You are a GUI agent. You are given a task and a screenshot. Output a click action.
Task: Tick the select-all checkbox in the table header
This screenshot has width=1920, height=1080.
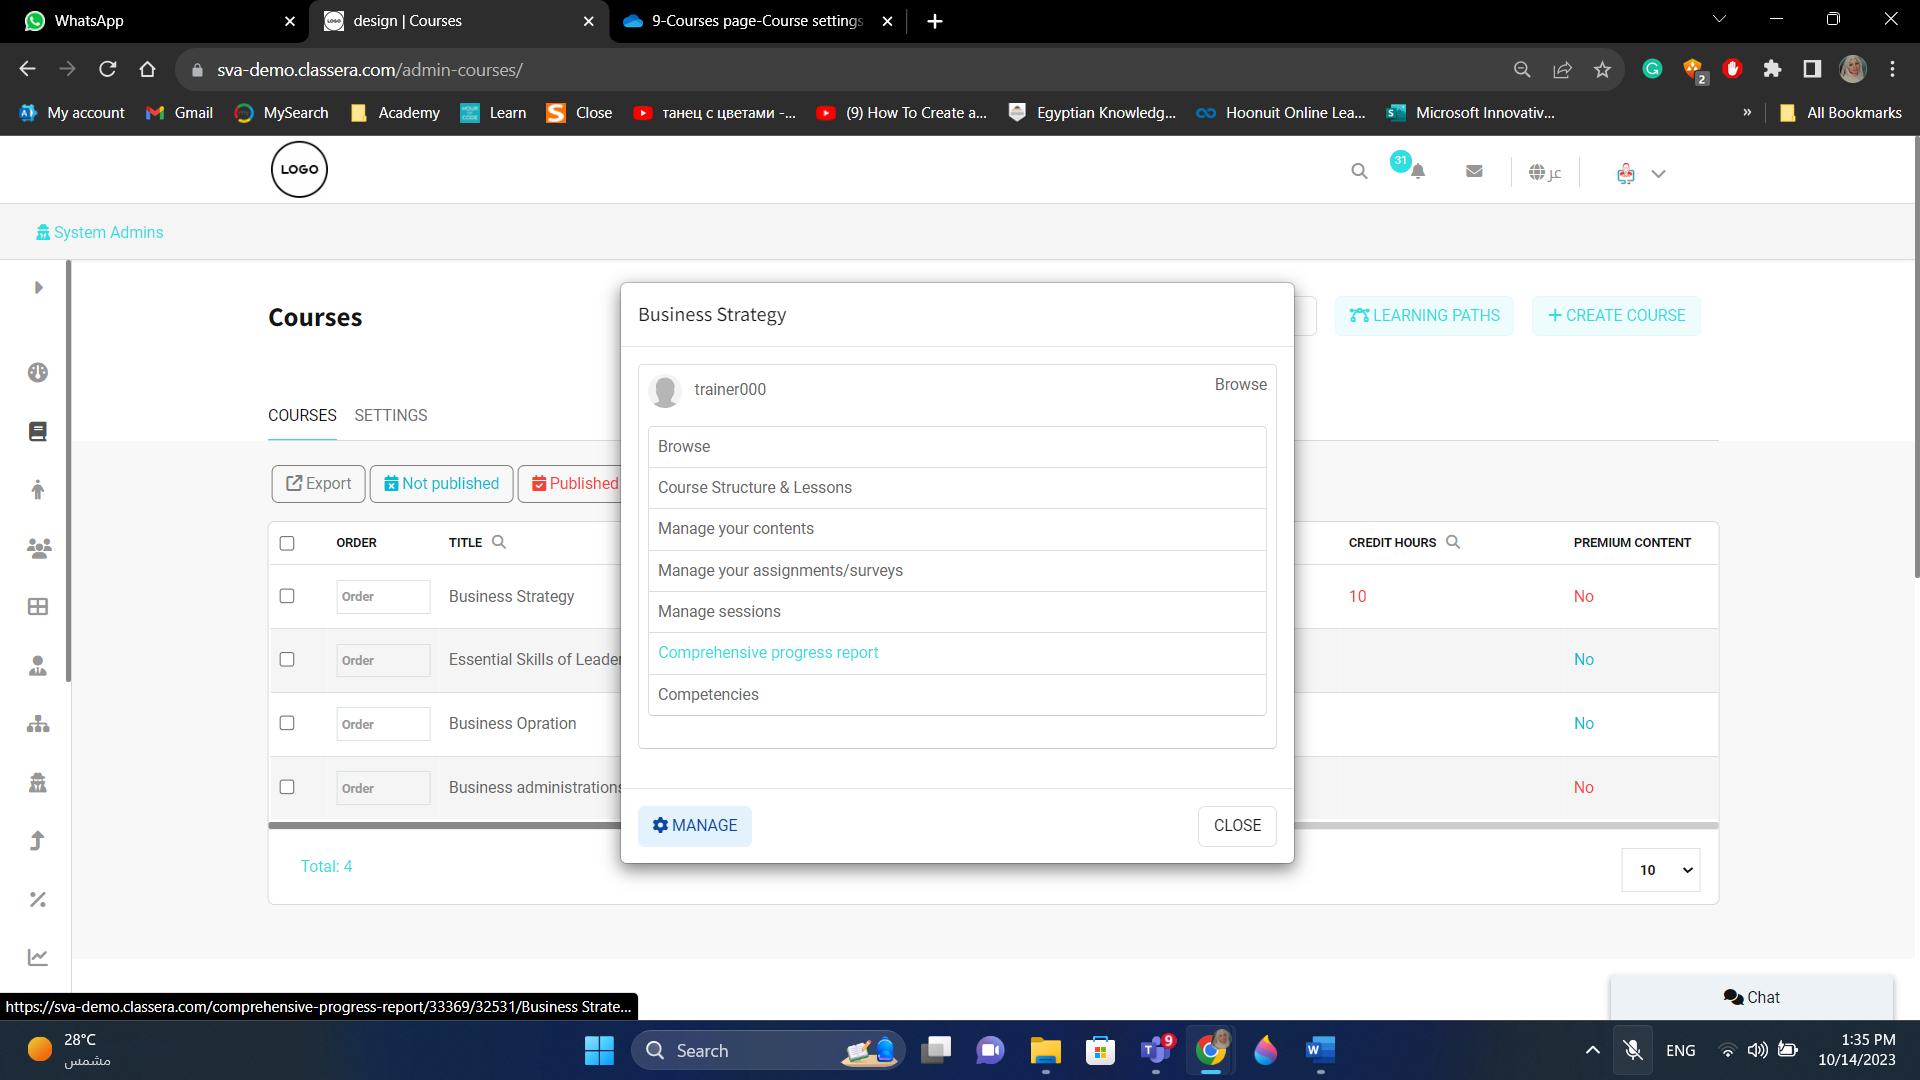287,543
